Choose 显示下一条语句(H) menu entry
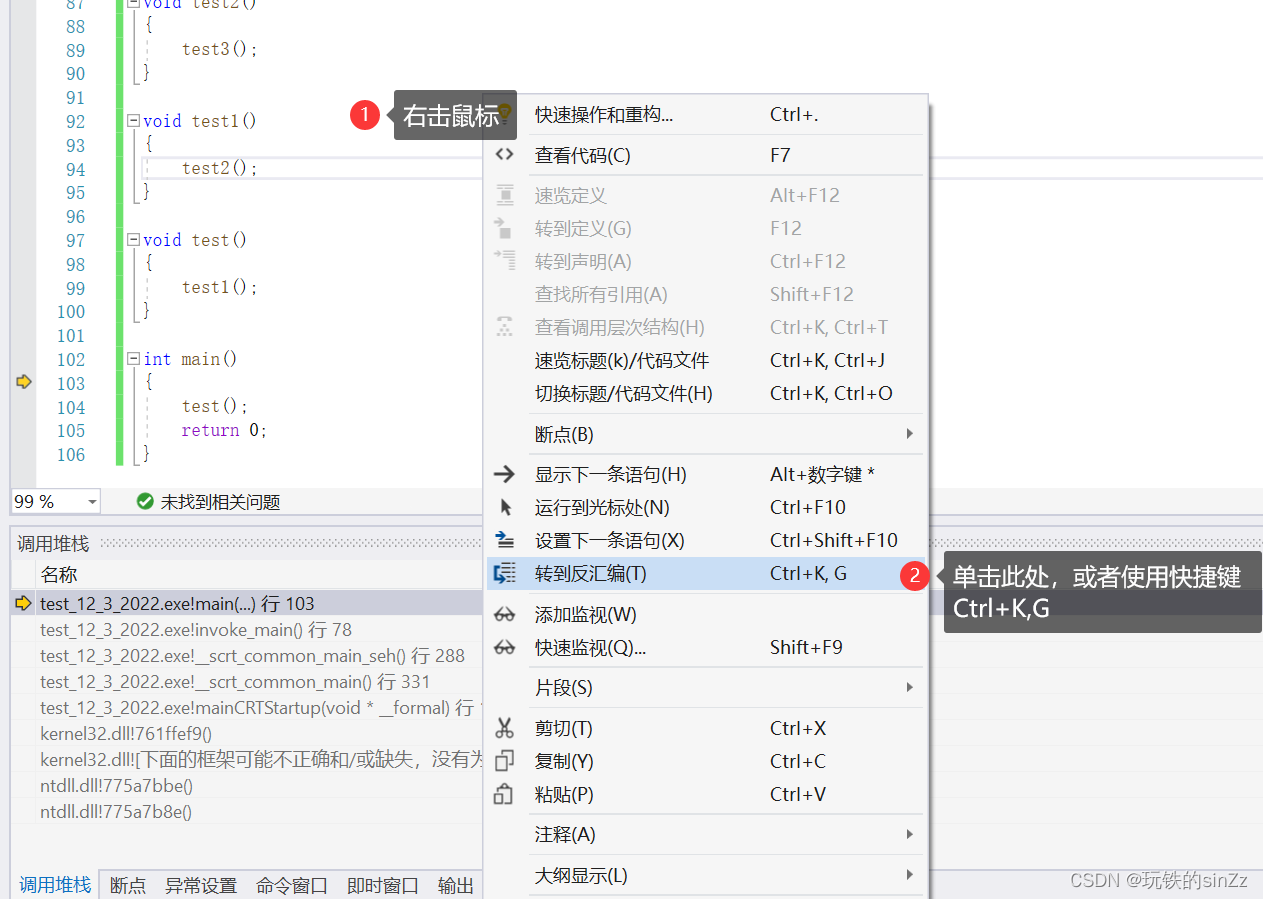This screenshot has height=899, width=1263. coord(706,474)
